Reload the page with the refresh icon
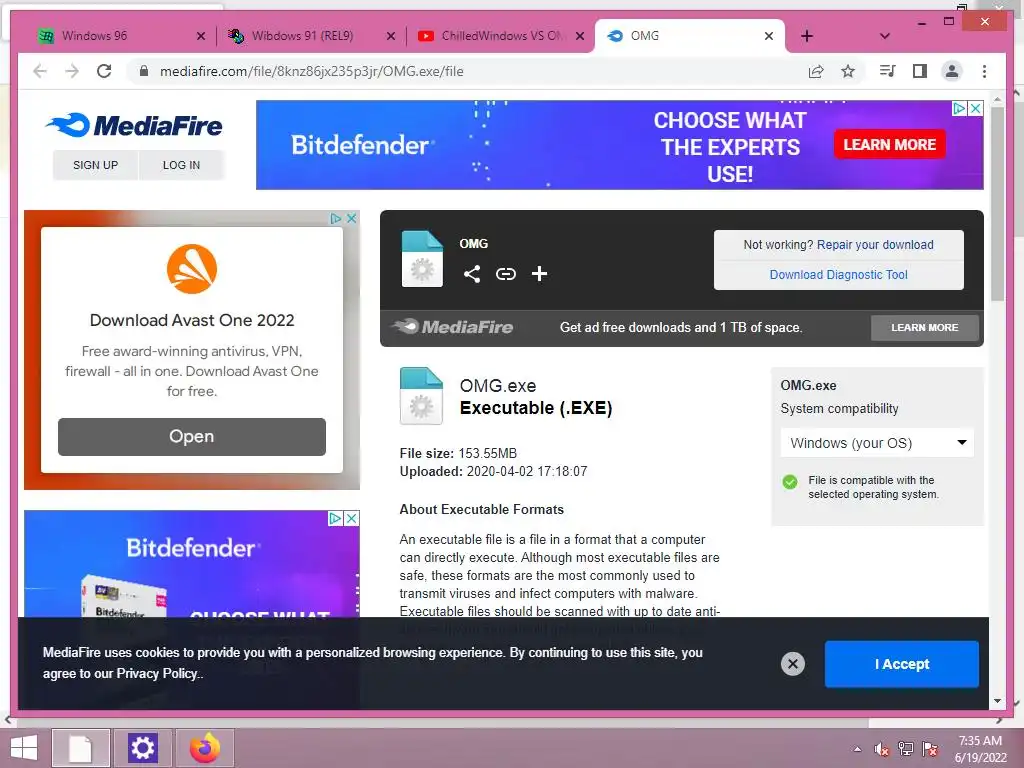 coord(104,71)
